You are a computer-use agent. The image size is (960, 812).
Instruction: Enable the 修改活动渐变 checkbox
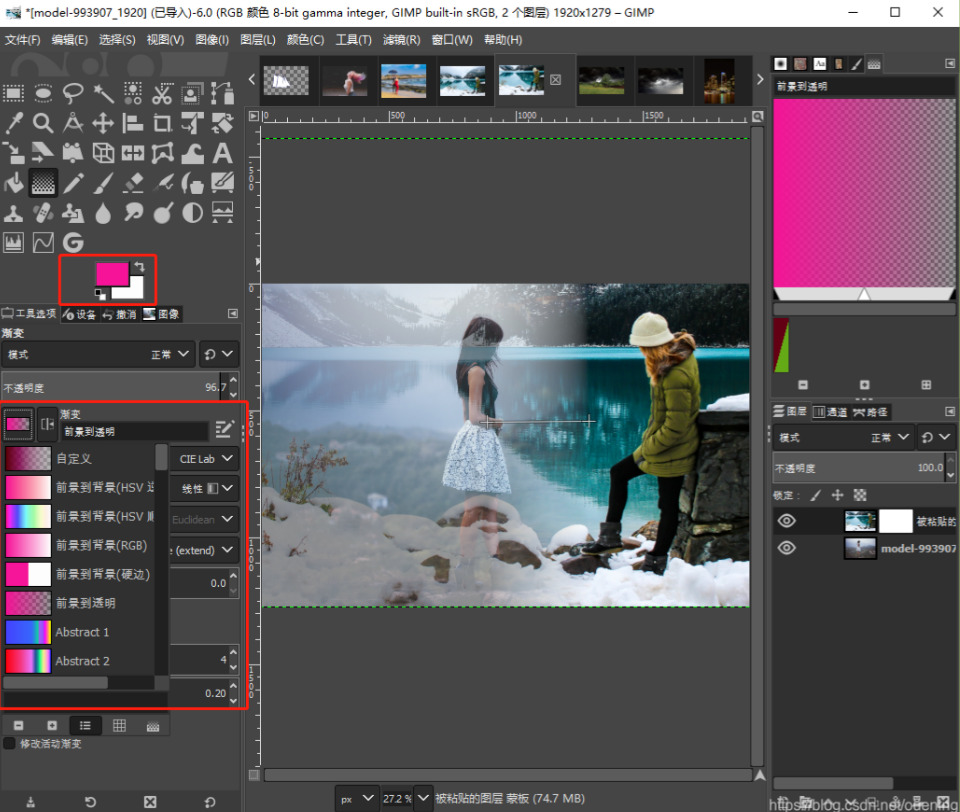(10, 743)
